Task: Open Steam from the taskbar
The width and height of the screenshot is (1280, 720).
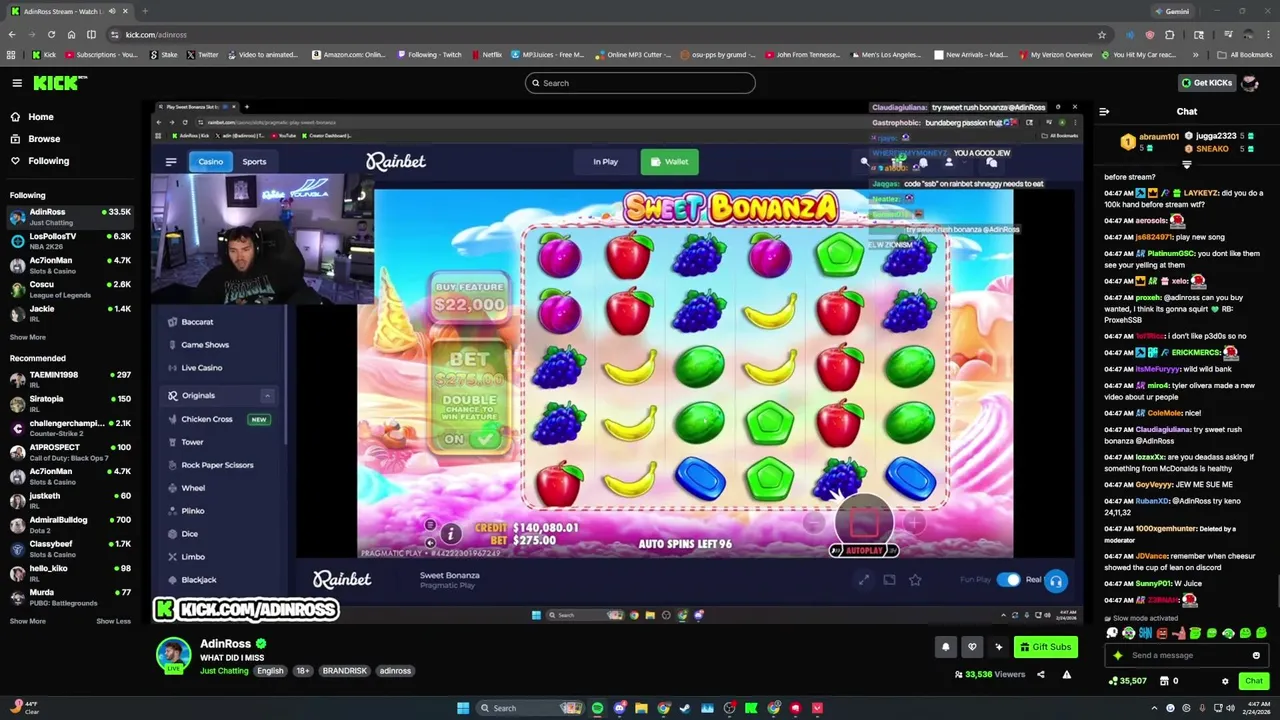Action: coord(685,708)
